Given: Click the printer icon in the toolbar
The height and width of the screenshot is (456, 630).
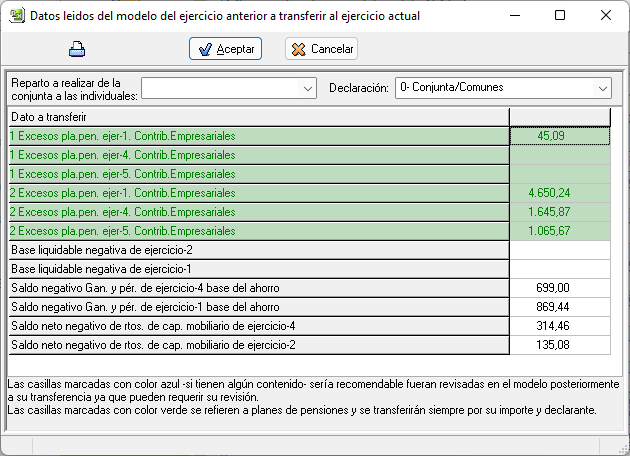Looking at the screenshot, I should [x=77, y=49].
